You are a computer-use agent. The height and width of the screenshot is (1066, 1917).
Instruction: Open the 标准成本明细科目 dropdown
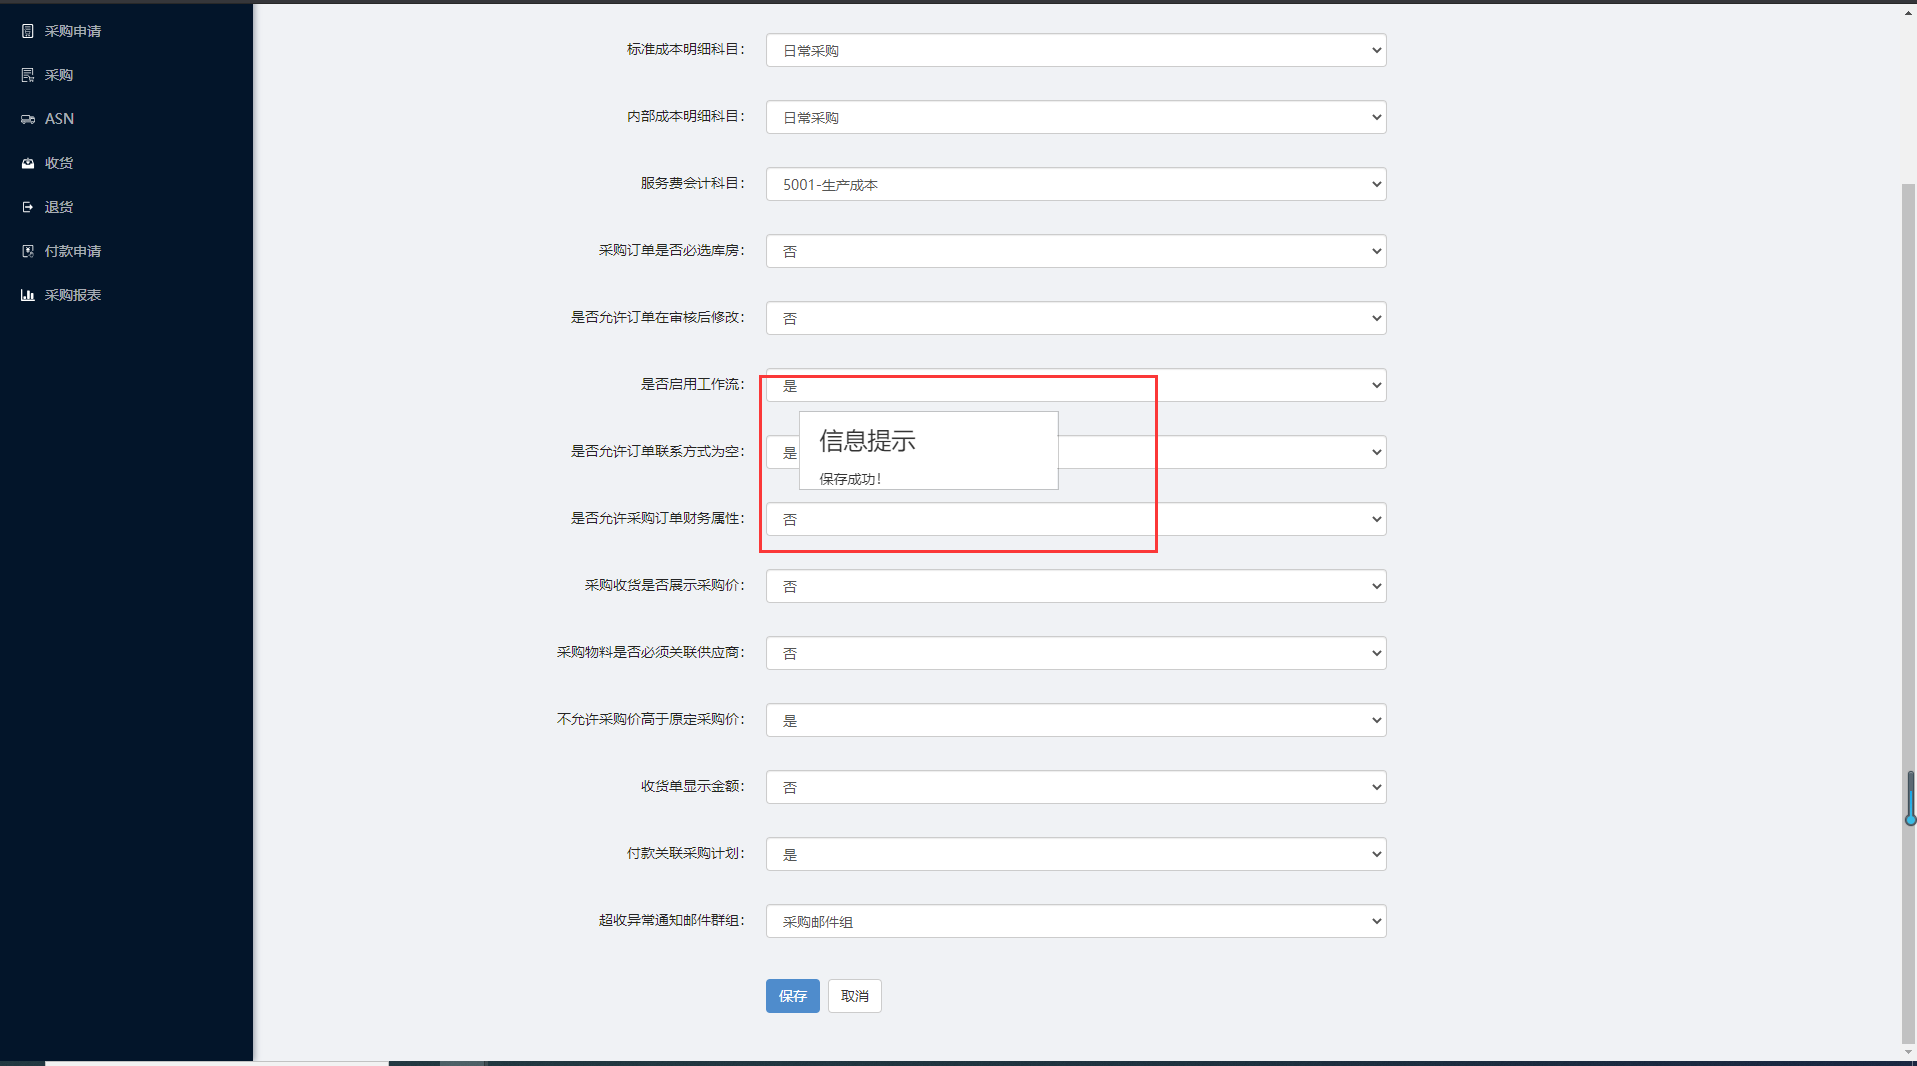(1076, 50)
